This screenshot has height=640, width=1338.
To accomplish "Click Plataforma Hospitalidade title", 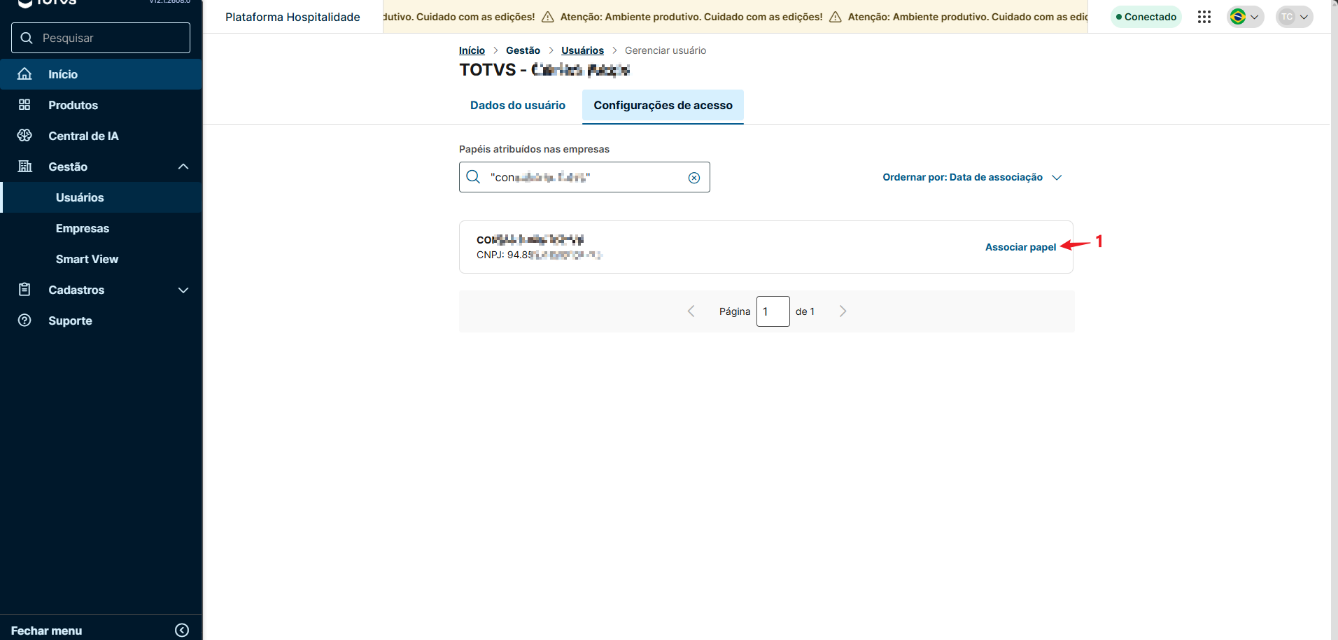I will click(x=293, y=17).
